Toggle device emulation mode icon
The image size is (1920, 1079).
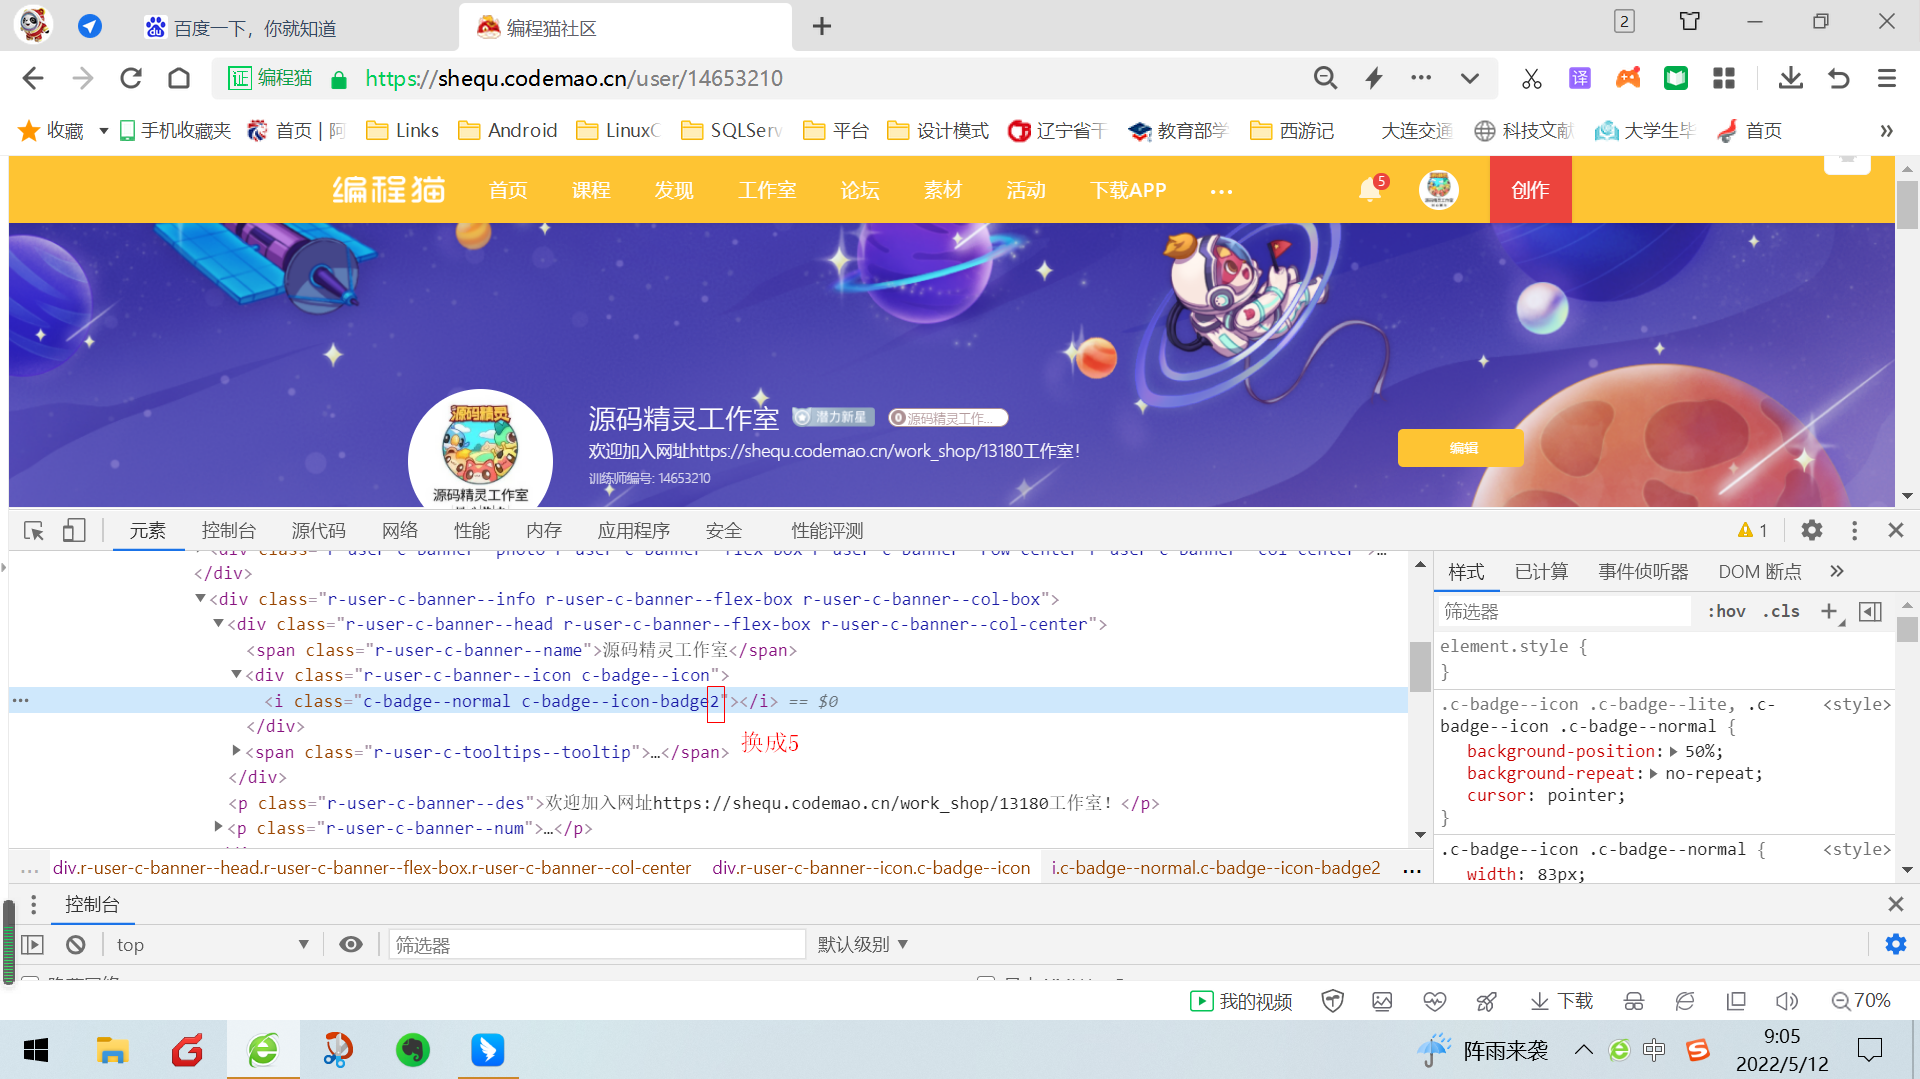[x=74, y=530]
